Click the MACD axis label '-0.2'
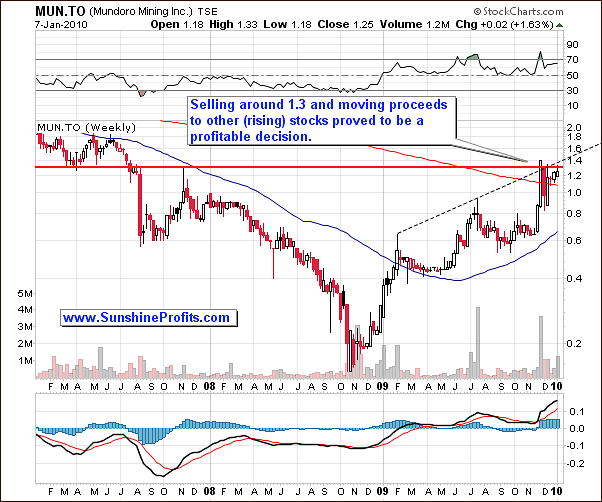Image resolution: width=602 pixels, height=502 pixels. pyautogui.click(x=575, y=464)
